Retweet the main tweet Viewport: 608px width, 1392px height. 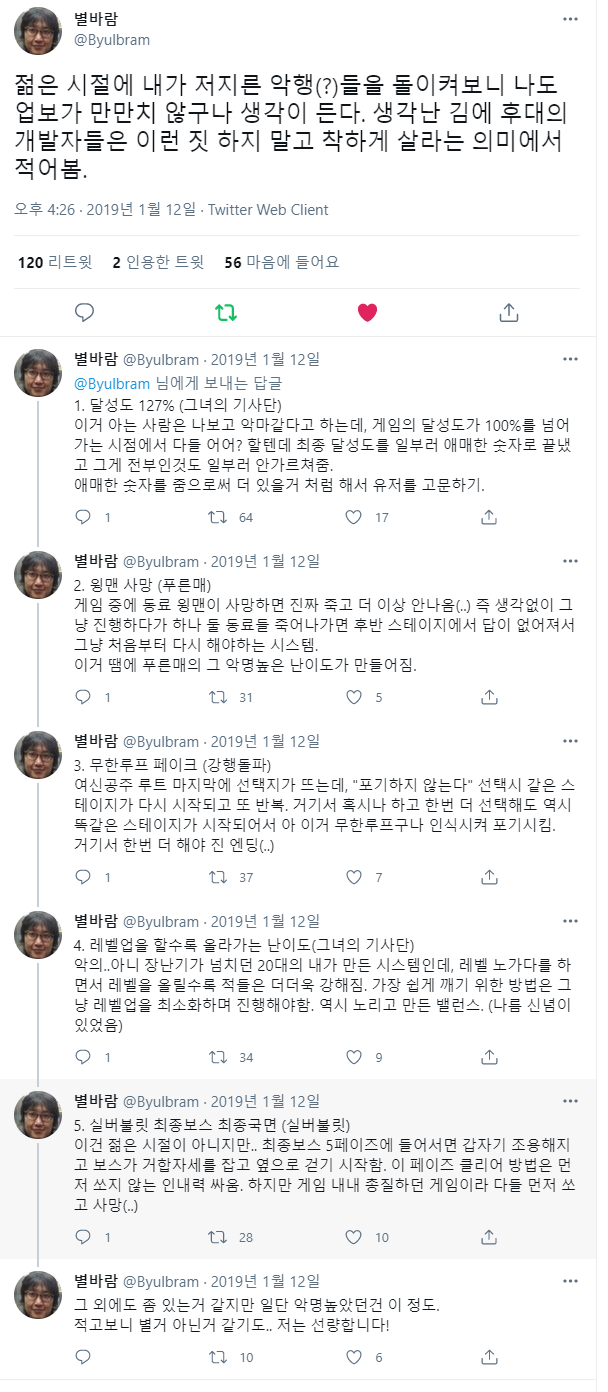(x=226, y=313)
